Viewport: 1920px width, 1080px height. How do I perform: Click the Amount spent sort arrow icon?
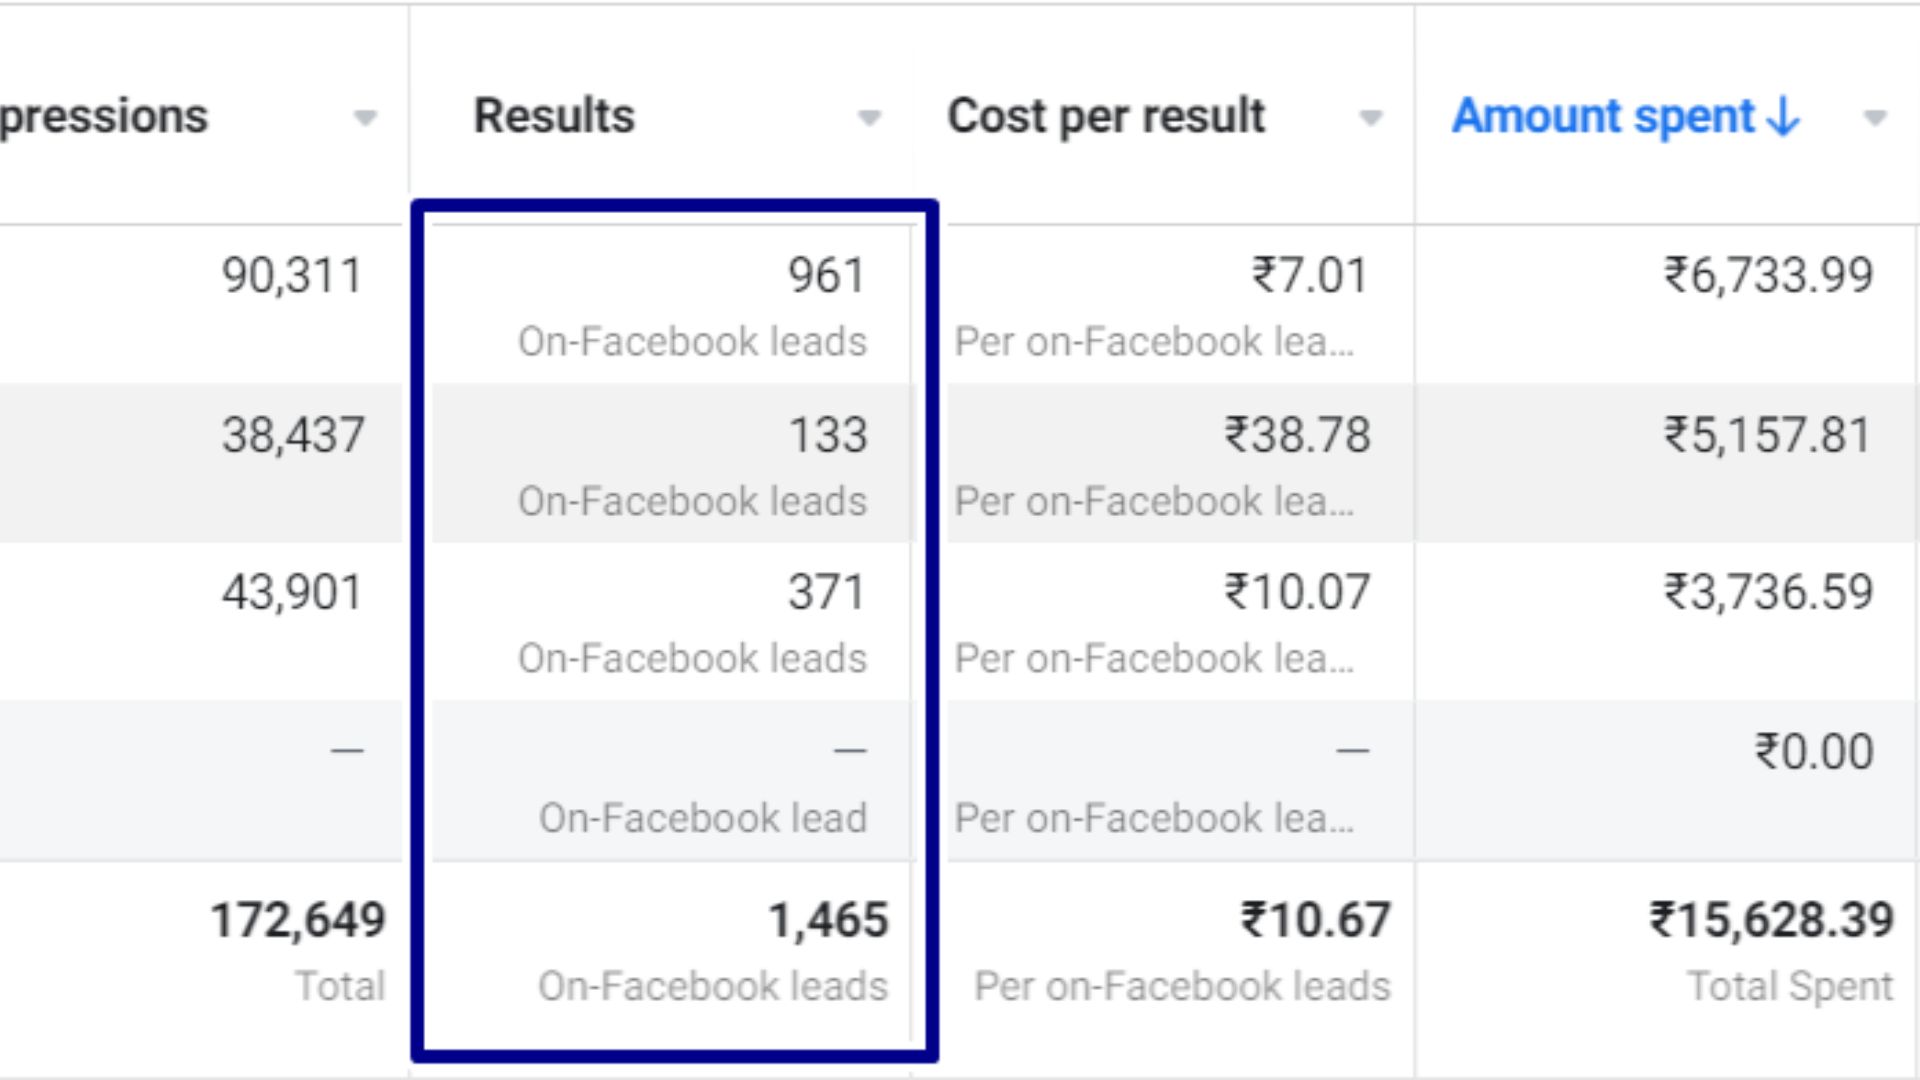click(1783, 116)
